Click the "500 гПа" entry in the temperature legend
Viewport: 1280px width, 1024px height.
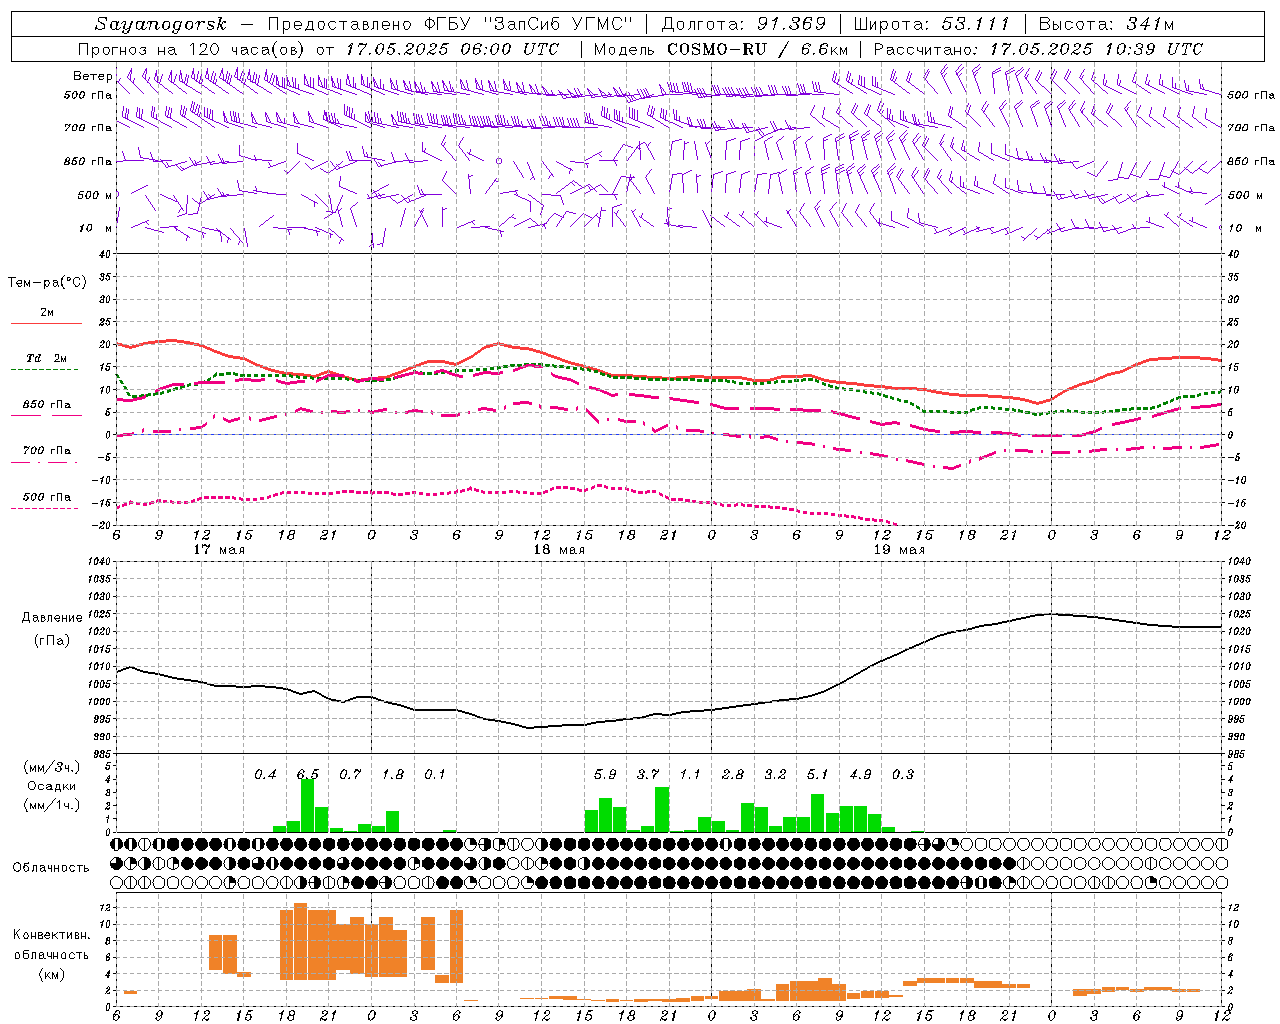pos(46,497)
